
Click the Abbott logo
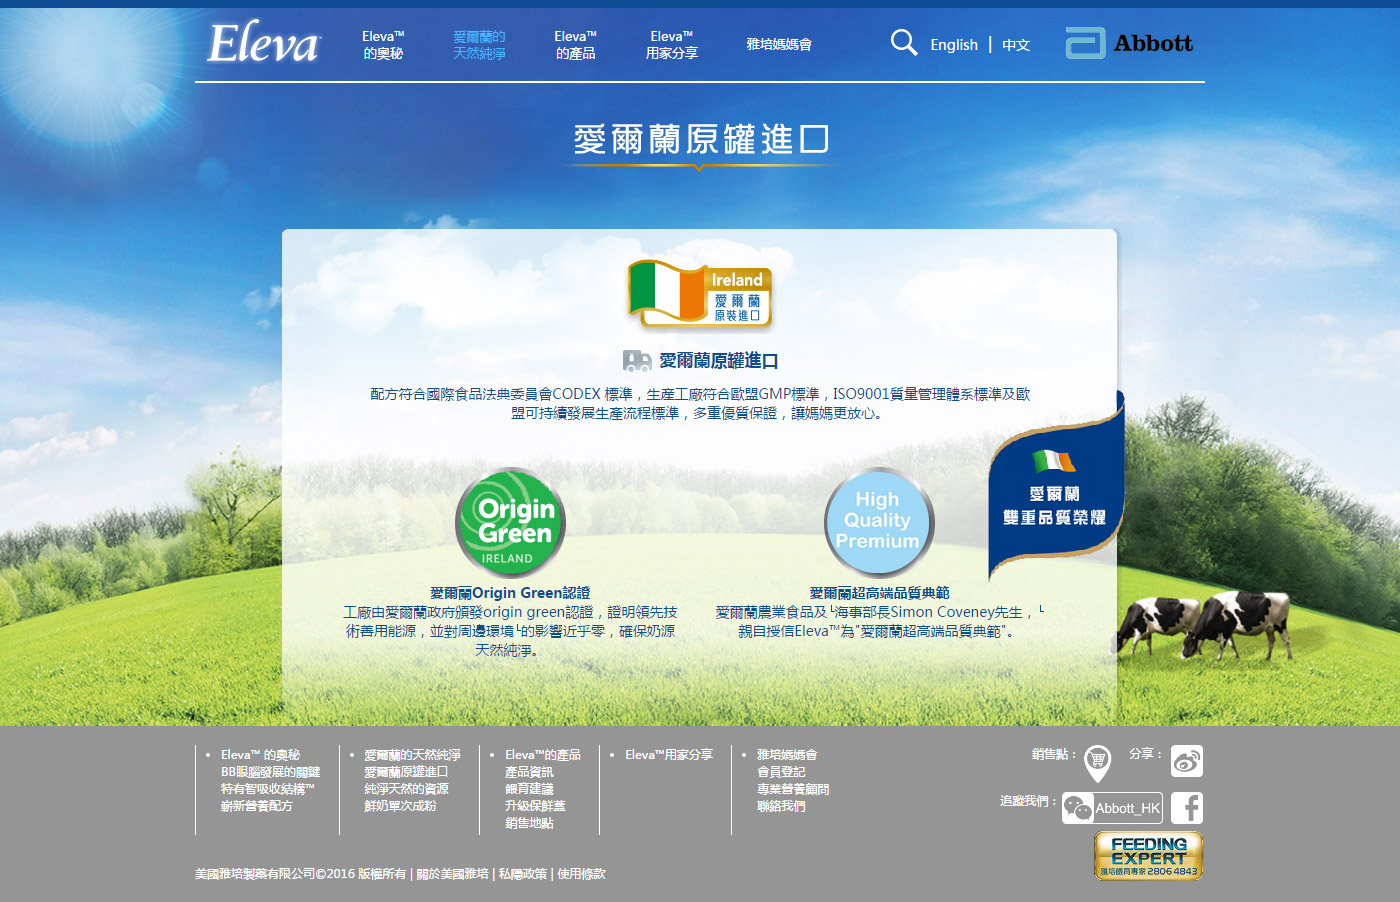pos(1130,43)
